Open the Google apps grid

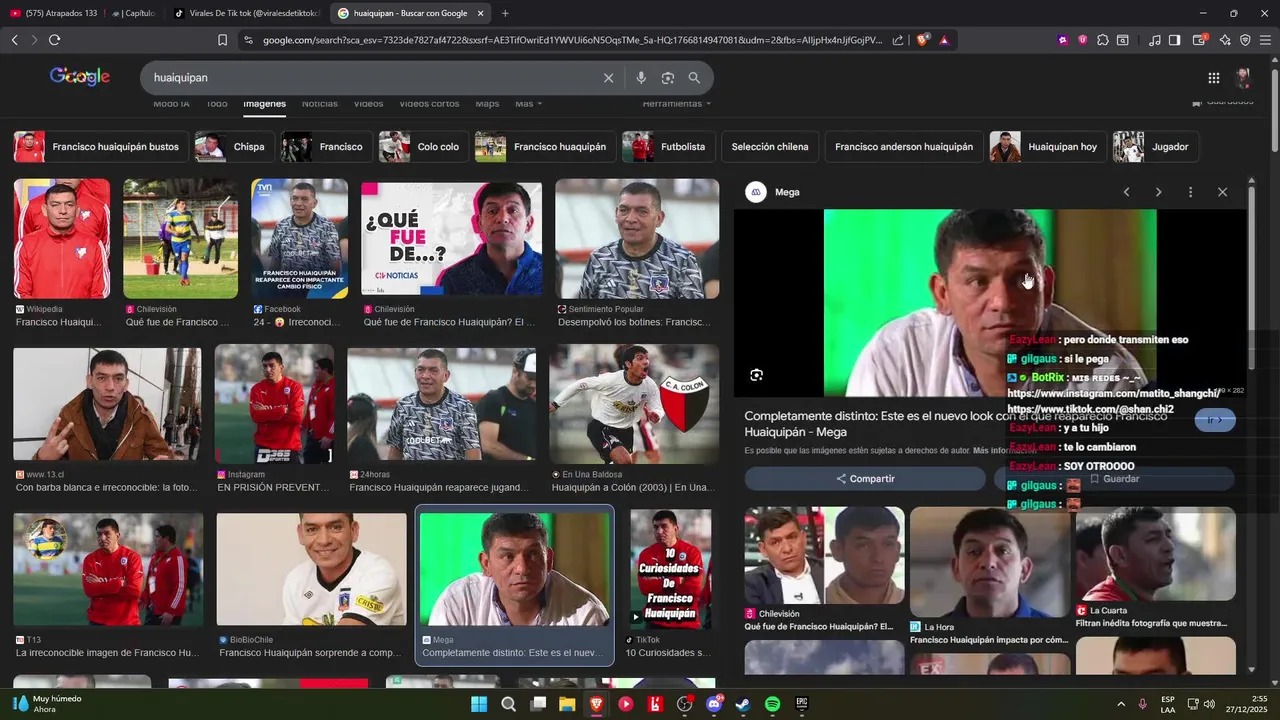point(1213,78)
